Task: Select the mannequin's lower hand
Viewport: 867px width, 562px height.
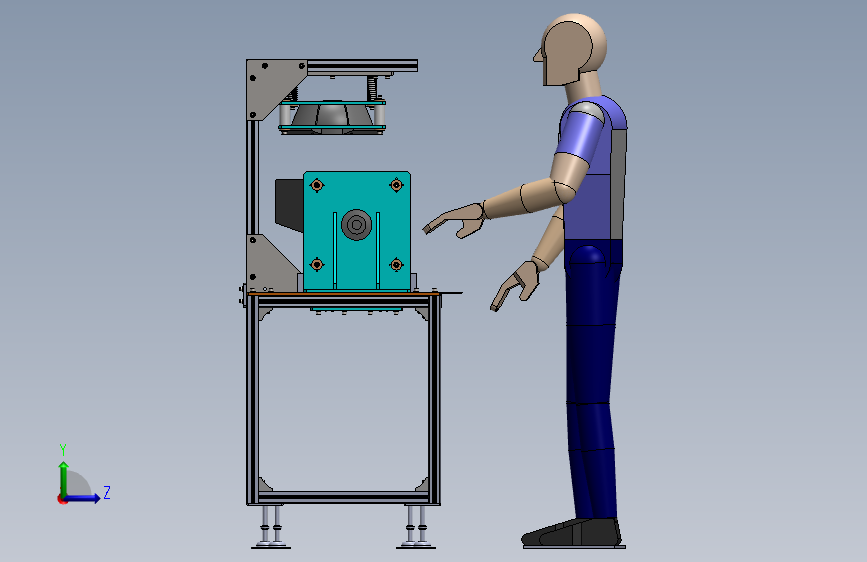Action: click(514, 285)
